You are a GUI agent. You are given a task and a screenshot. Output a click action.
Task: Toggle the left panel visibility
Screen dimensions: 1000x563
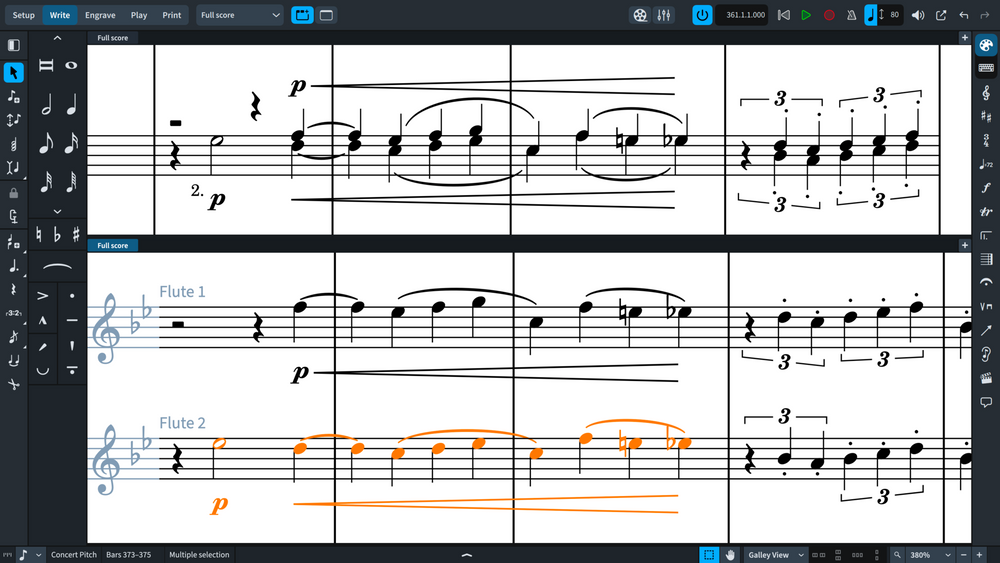pos(13,45)
